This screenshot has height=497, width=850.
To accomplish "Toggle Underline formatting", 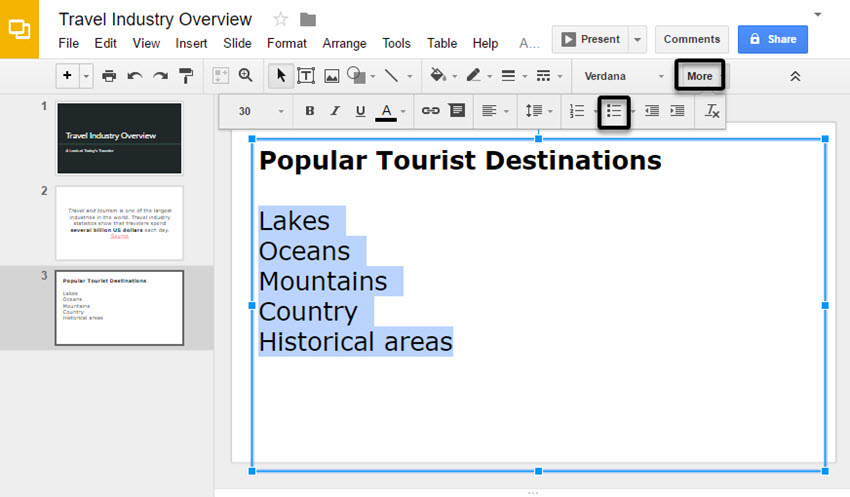I will tap(360, 111).
